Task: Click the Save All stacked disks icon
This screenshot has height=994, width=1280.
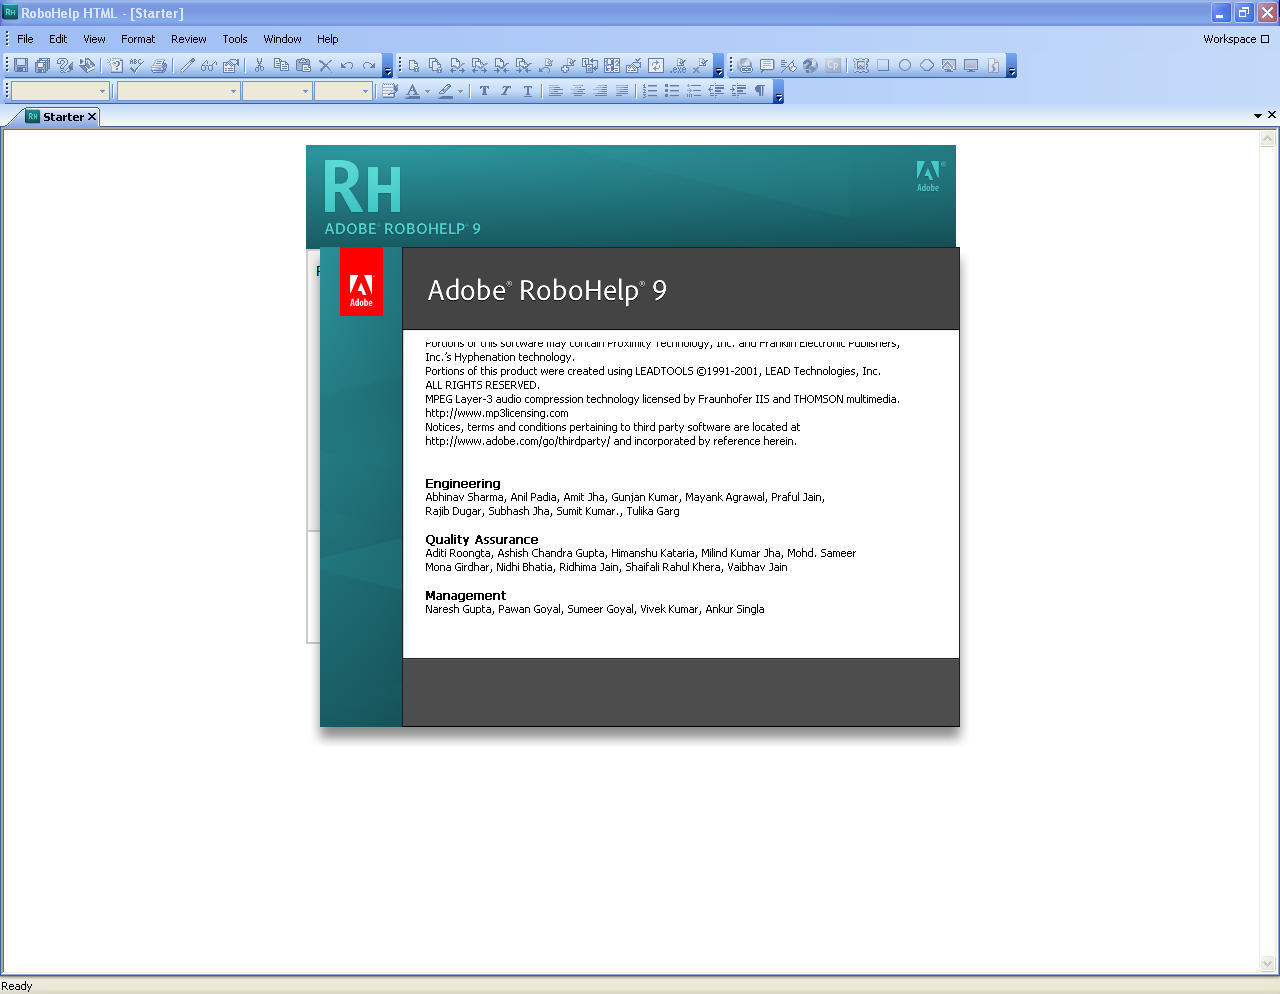Action: pos(42,65)
